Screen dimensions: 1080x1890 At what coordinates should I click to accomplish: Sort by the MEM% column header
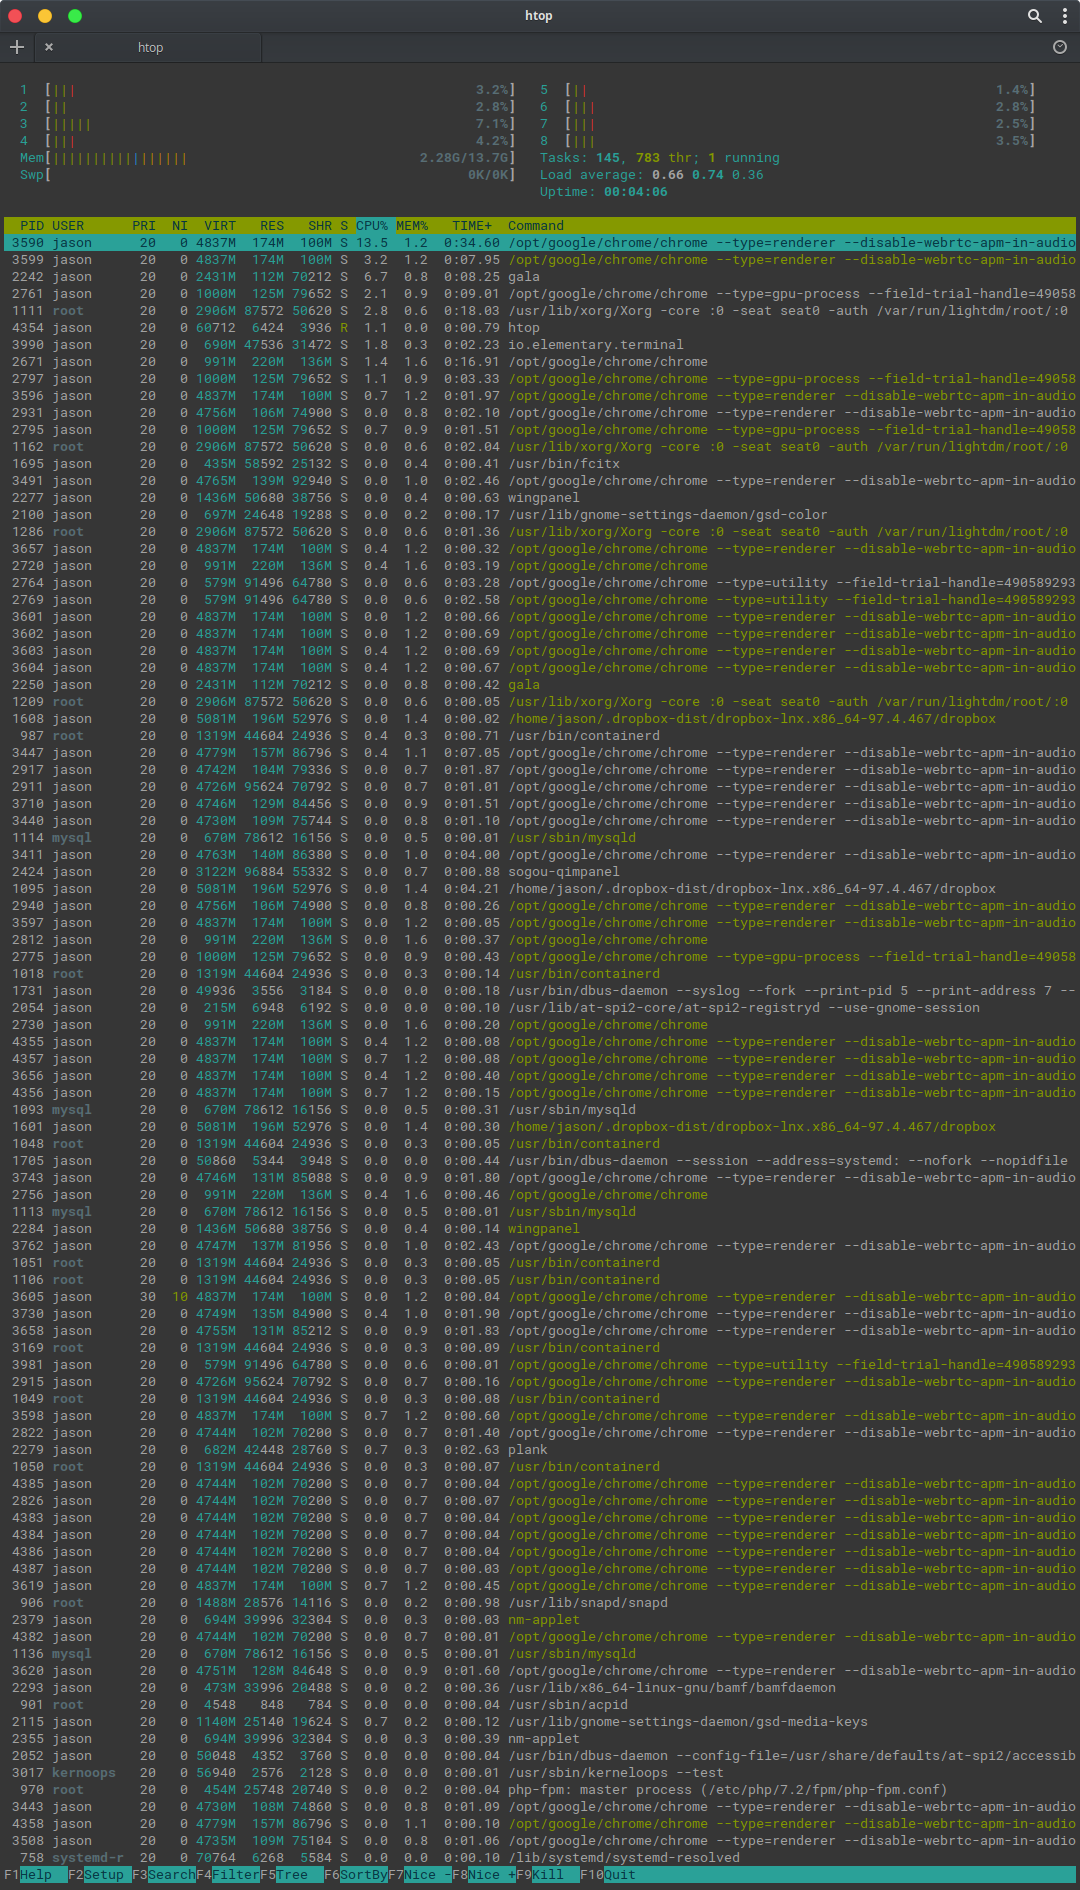412,226
